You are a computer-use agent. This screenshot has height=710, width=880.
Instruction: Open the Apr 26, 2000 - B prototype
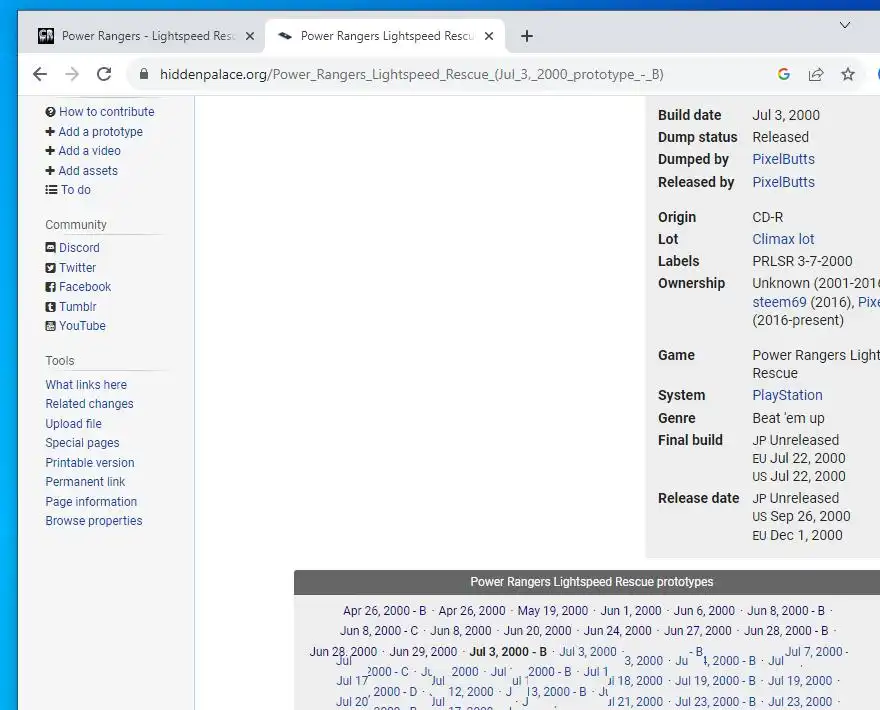[x=384, y=611]
